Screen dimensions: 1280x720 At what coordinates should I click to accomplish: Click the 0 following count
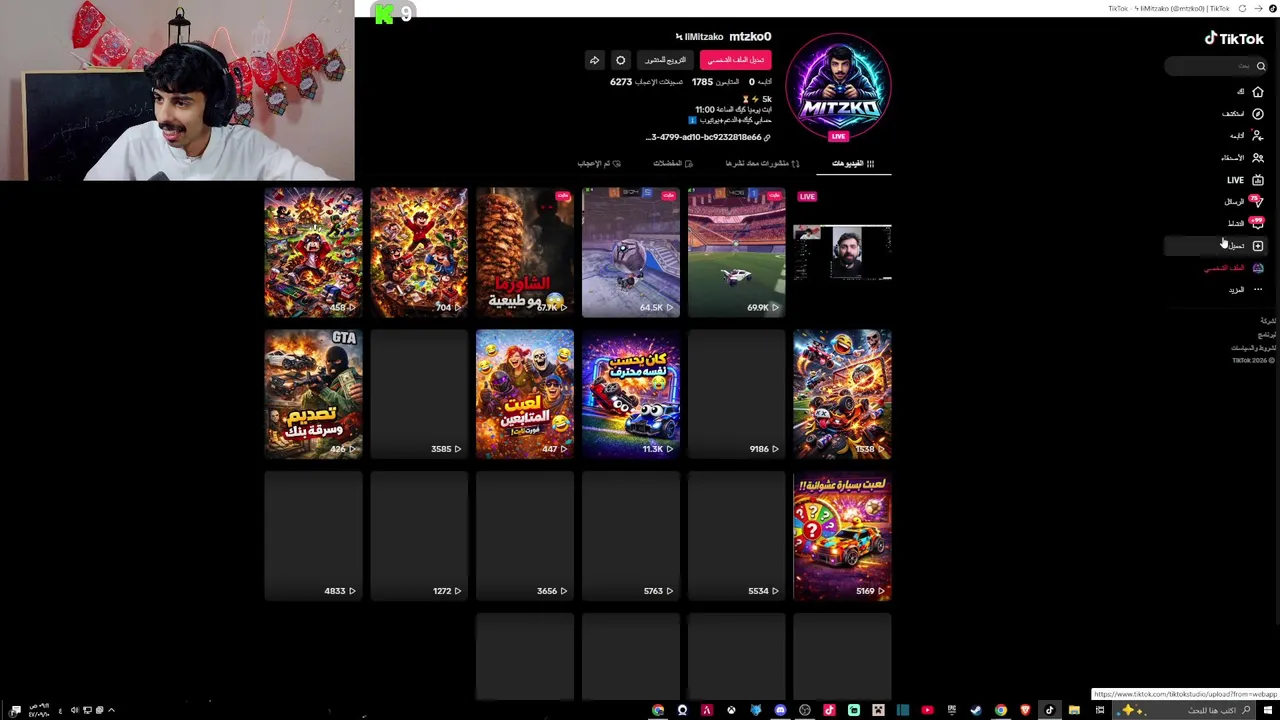click(762, 82)
